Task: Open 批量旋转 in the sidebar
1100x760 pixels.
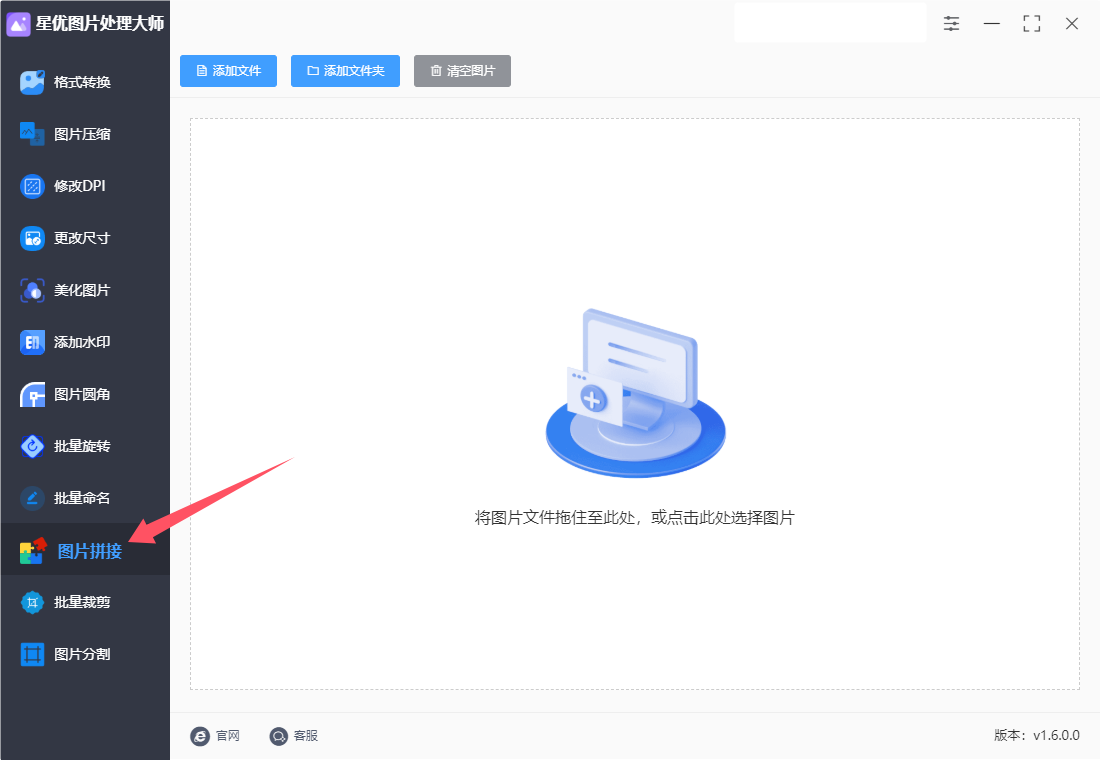Action: (x=85, y=446)
